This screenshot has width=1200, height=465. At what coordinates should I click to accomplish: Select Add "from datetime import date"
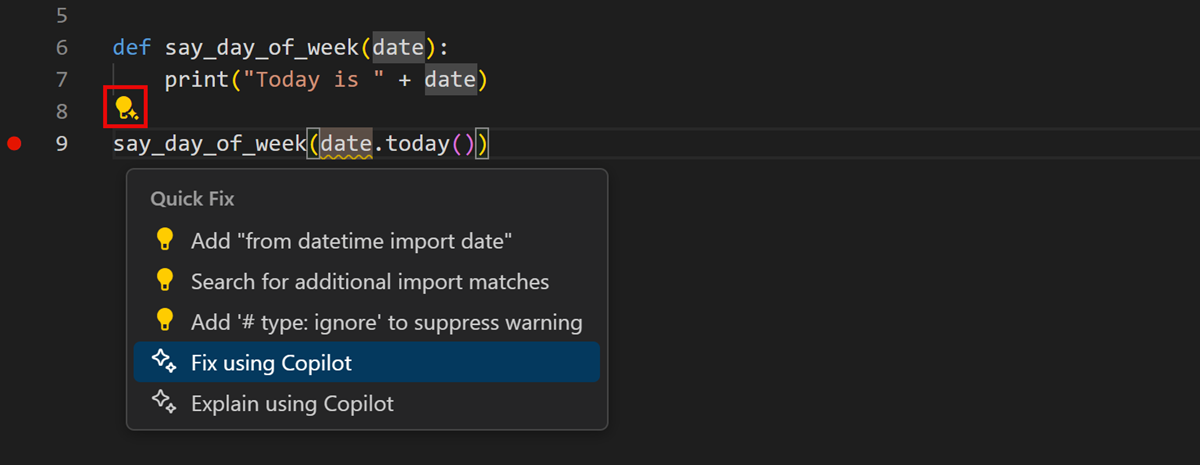(352, 240)
